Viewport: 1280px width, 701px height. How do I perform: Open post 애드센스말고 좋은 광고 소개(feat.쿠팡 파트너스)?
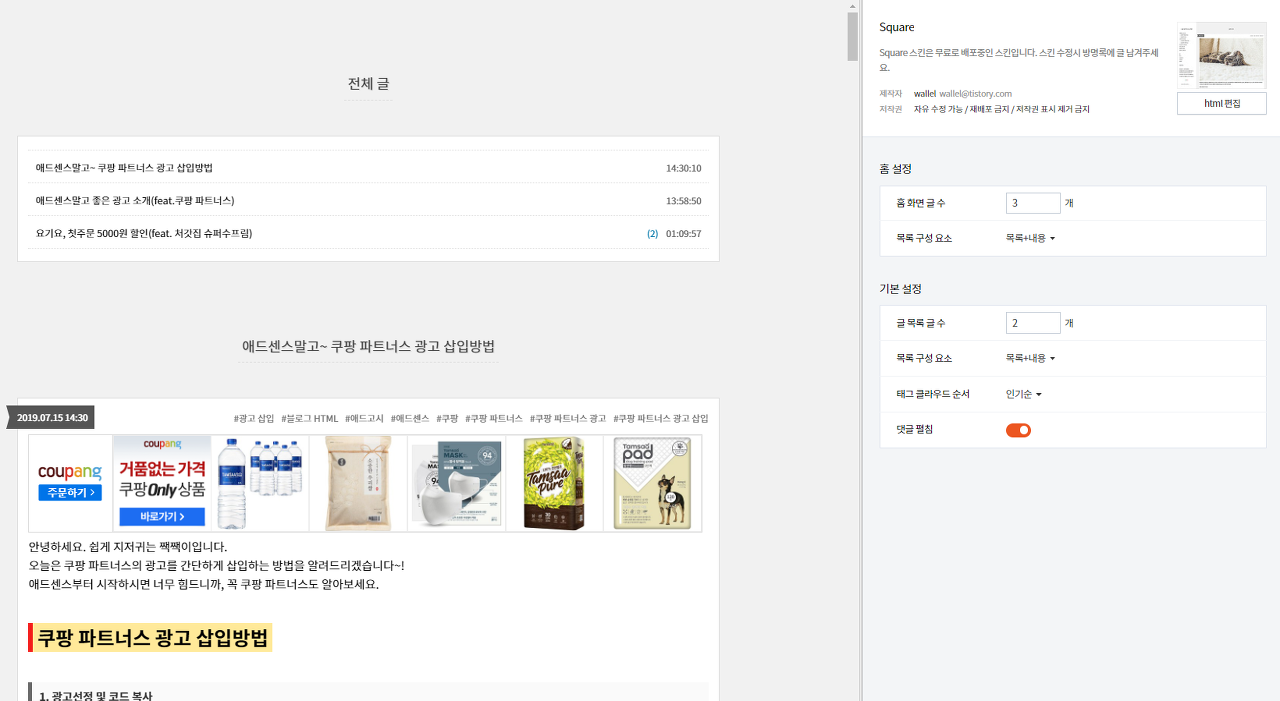coord(135,201)
